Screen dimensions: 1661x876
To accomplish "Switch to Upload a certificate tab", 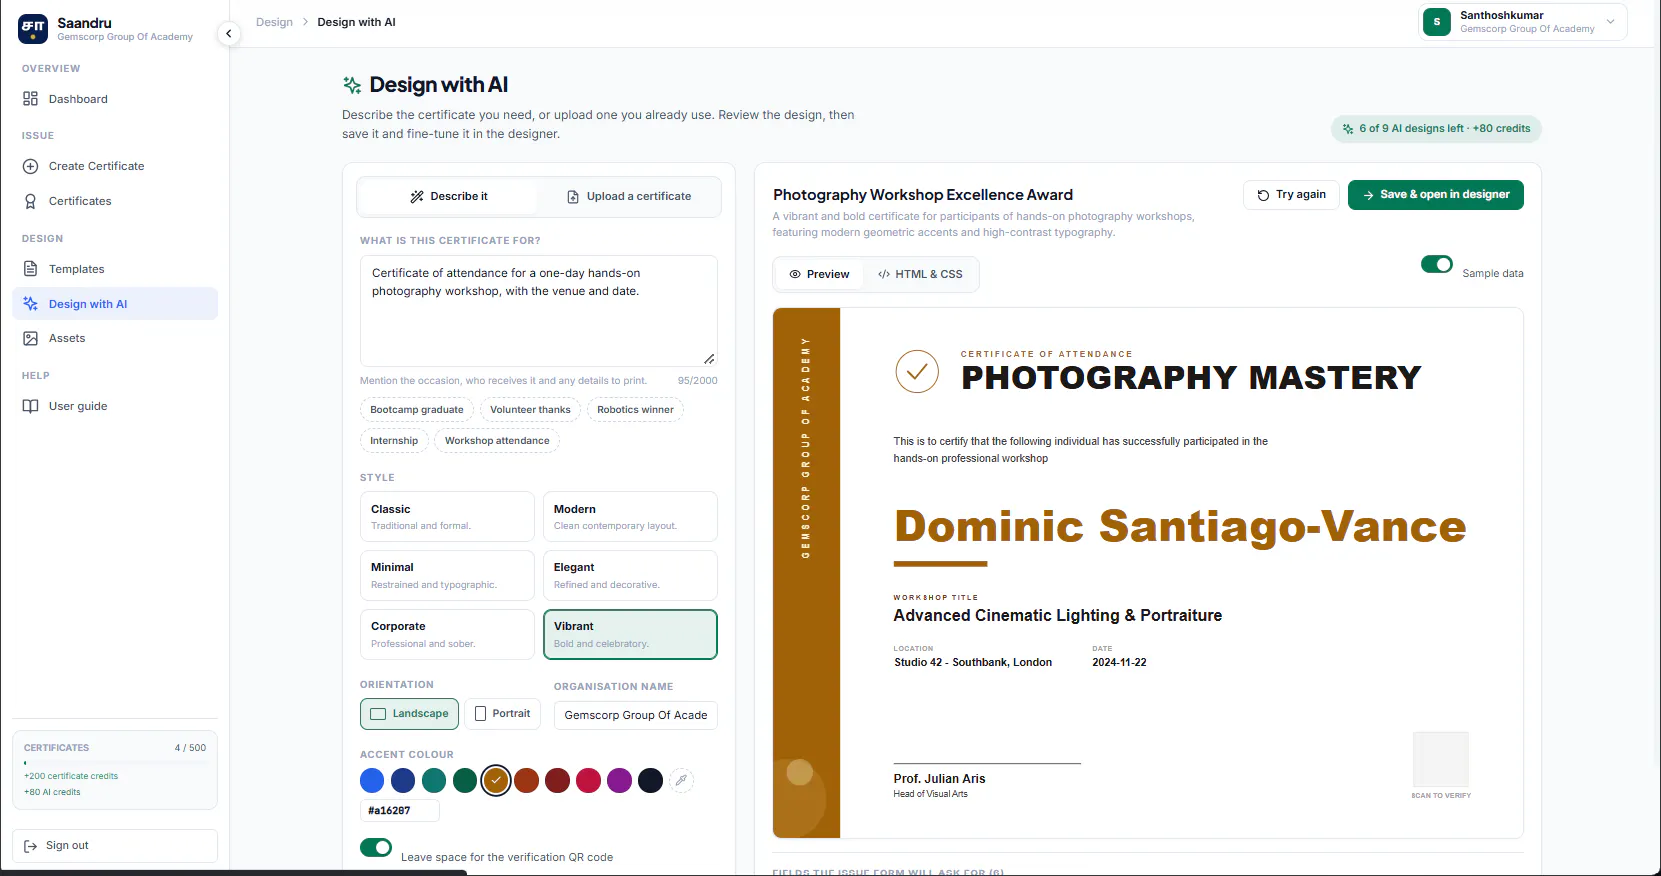I will pyautogui.click(x=629, y=197).
